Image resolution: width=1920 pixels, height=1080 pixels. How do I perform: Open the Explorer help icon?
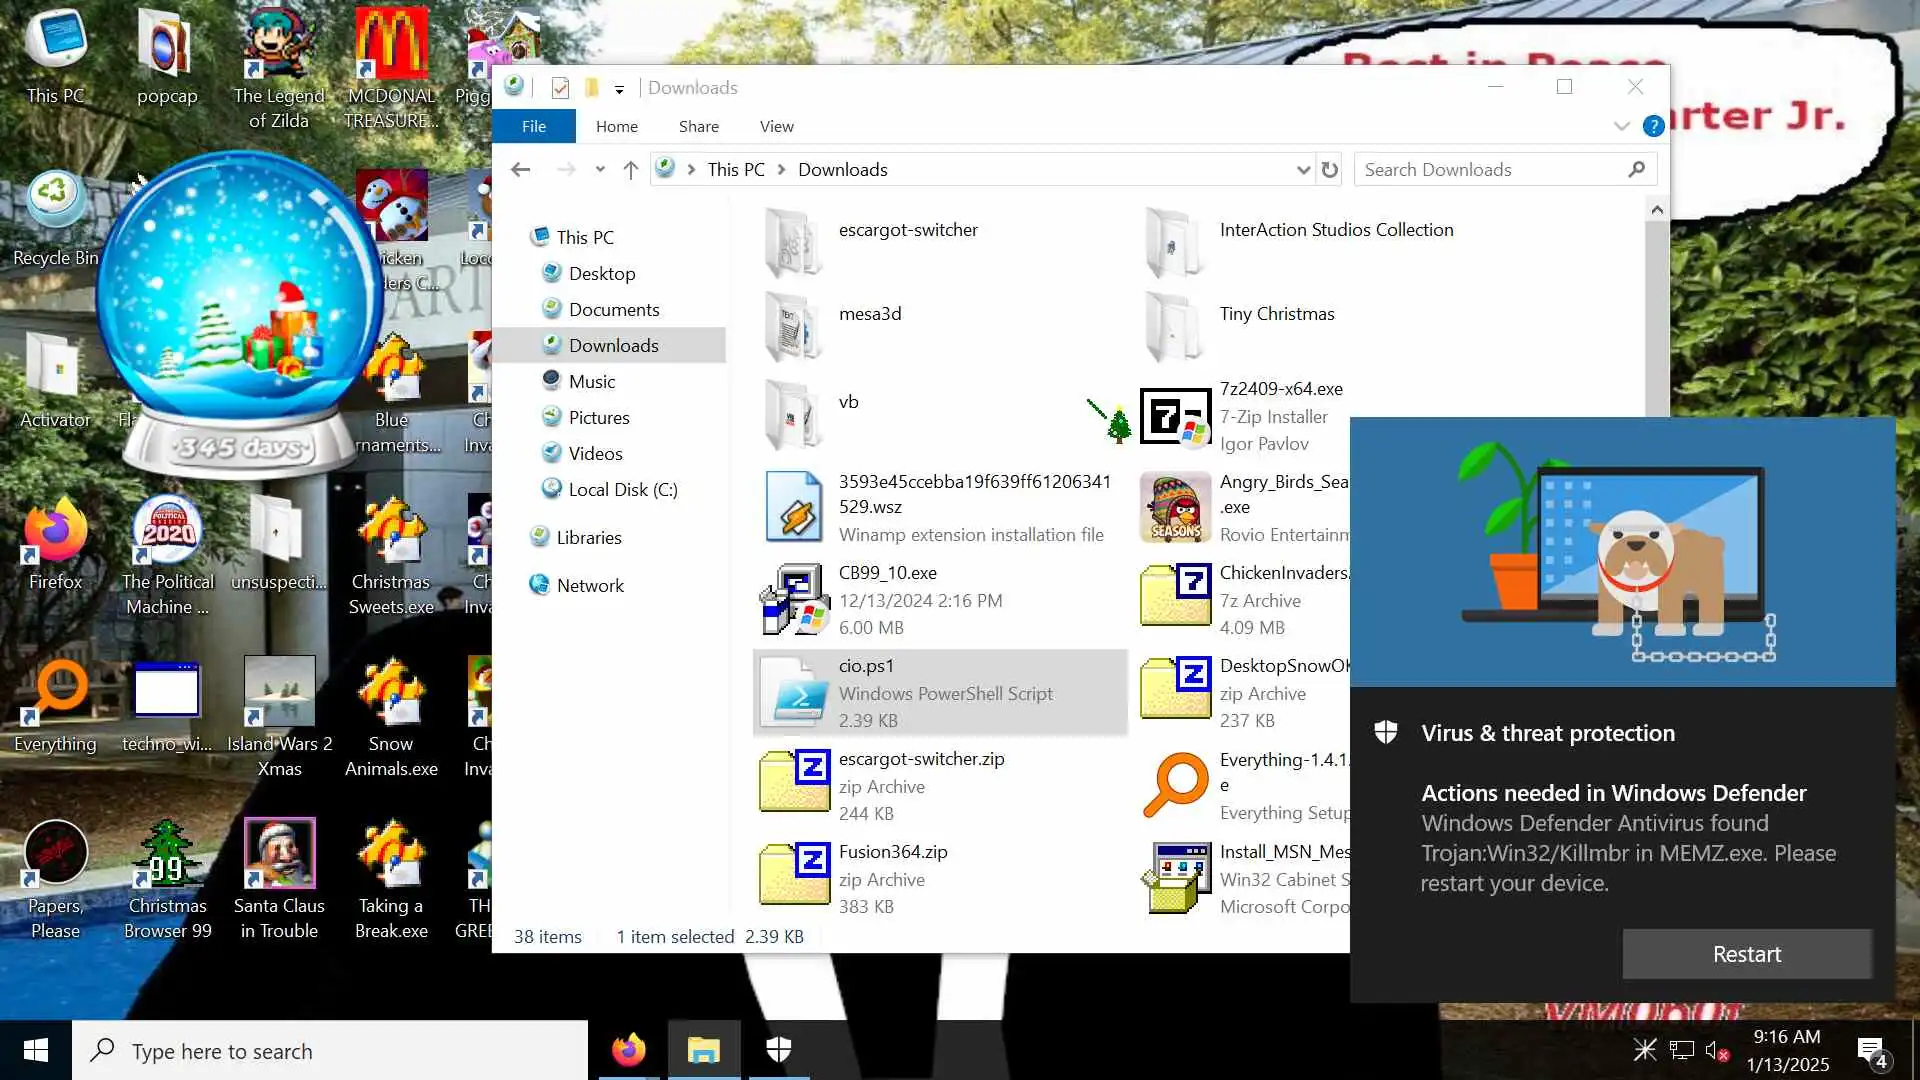tap(1653, 126)
